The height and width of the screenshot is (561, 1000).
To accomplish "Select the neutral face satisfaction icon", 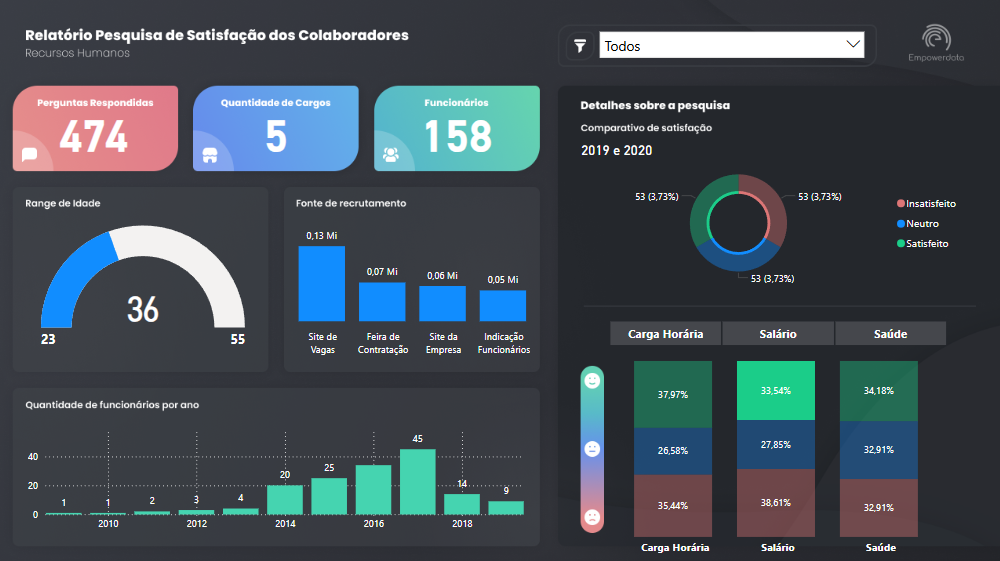I will tap(592, 449).
